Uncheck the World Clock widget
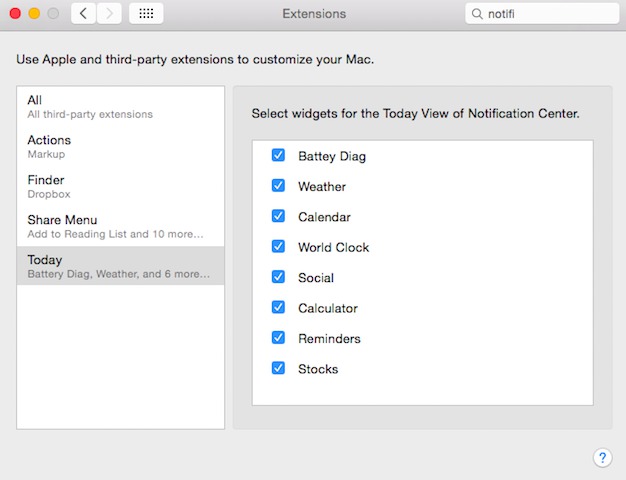 279,247
